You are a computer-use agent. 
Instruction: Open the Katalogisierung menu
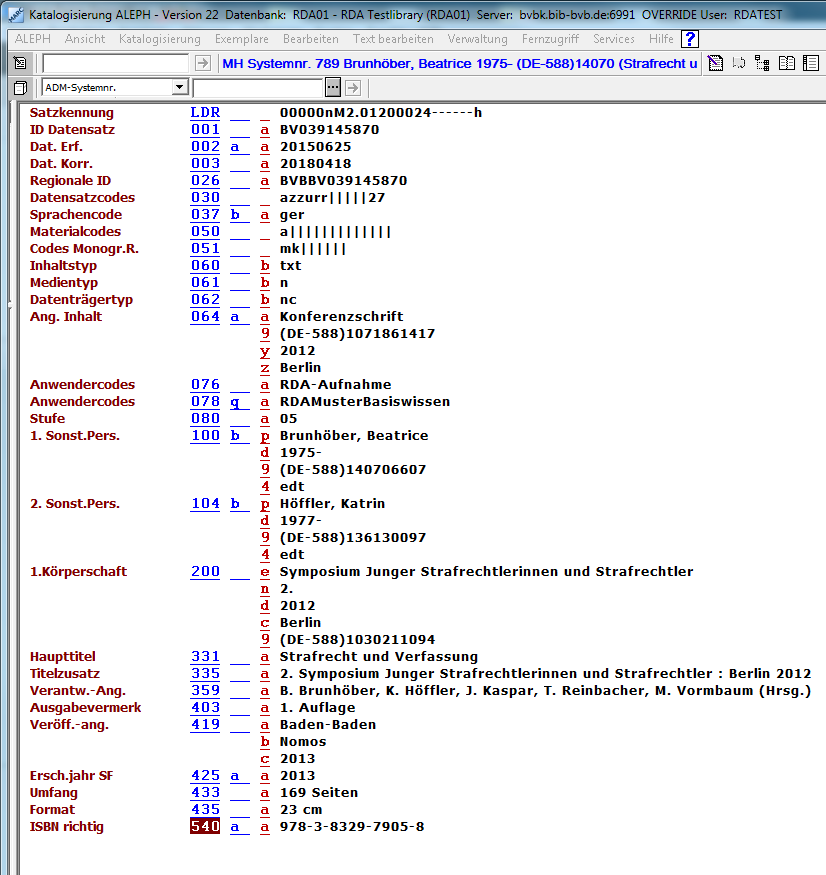[x=159, y=39]
